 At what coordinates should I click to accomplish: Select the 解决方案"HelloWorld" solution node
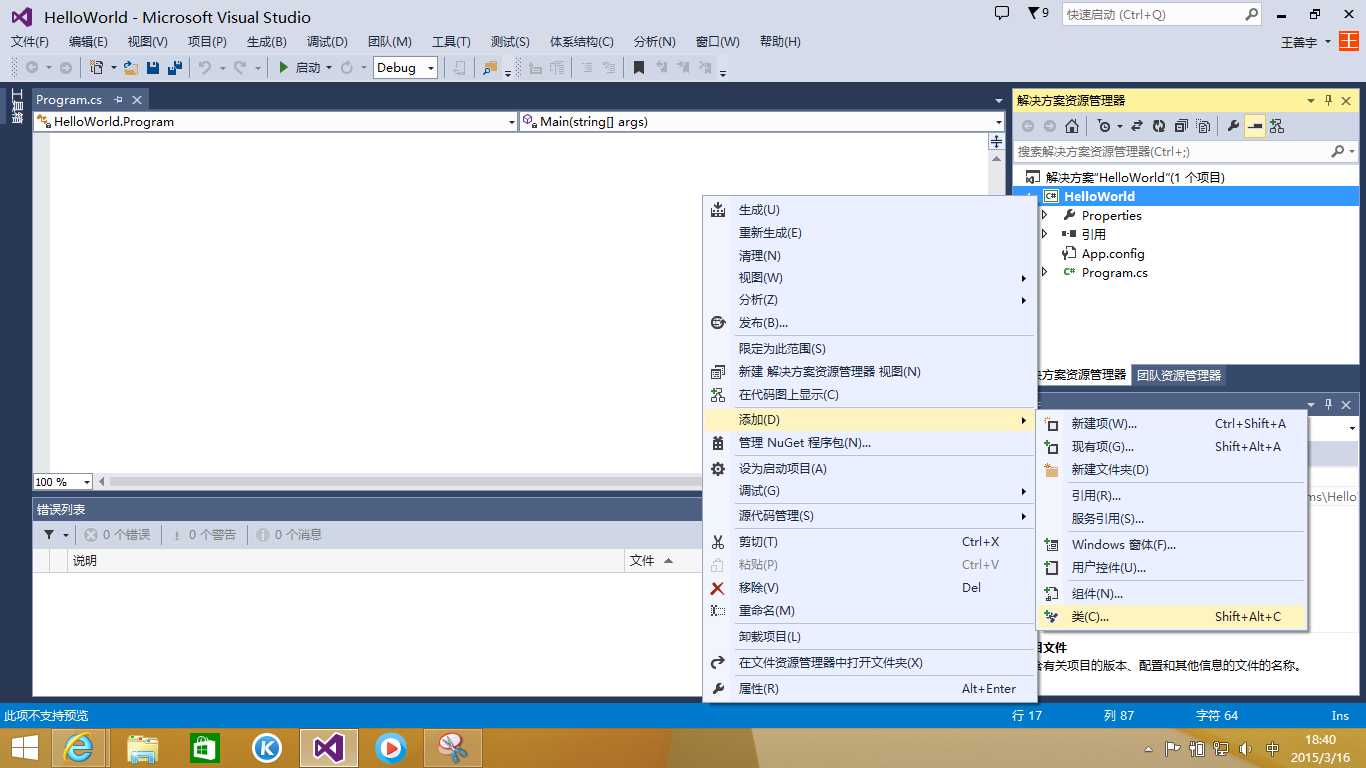coord(1134,177)
